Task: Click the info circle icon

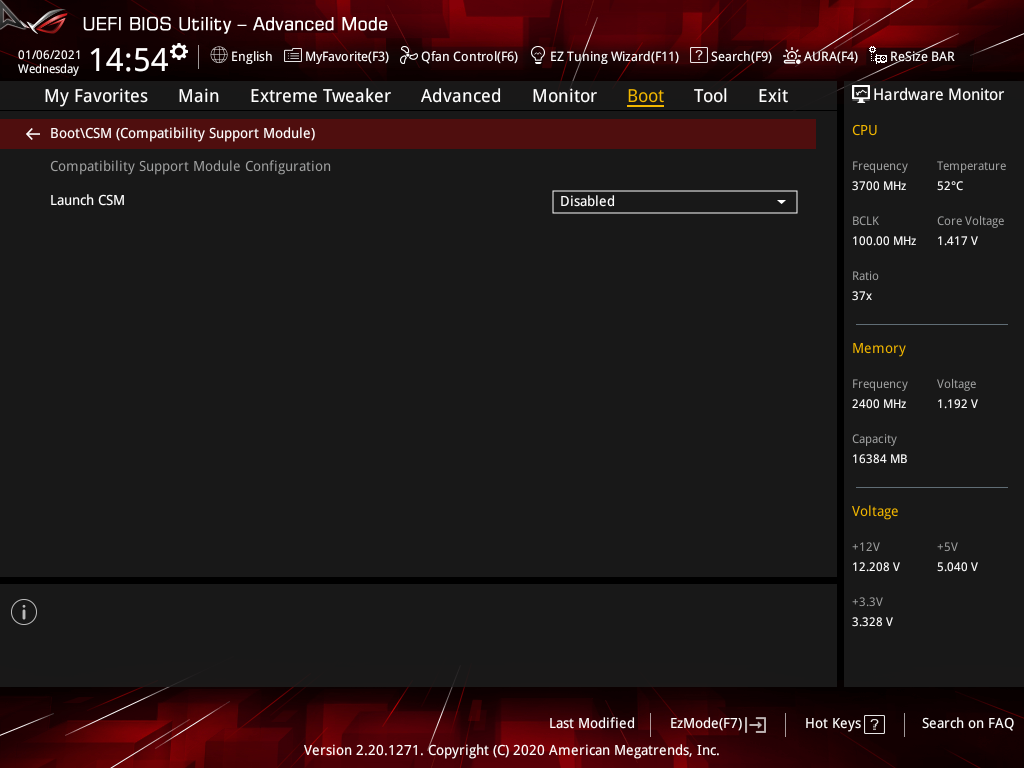Action: pyautogui.click(x=24, y=613)
